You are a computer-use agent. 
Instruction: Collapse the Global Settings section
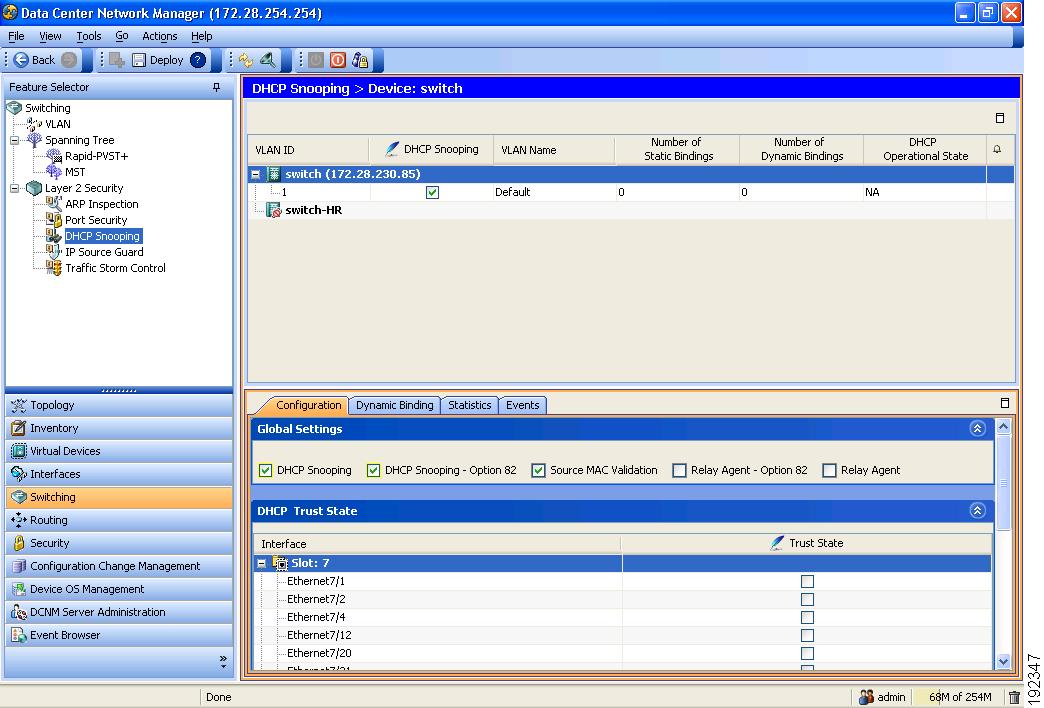(977, 429)
